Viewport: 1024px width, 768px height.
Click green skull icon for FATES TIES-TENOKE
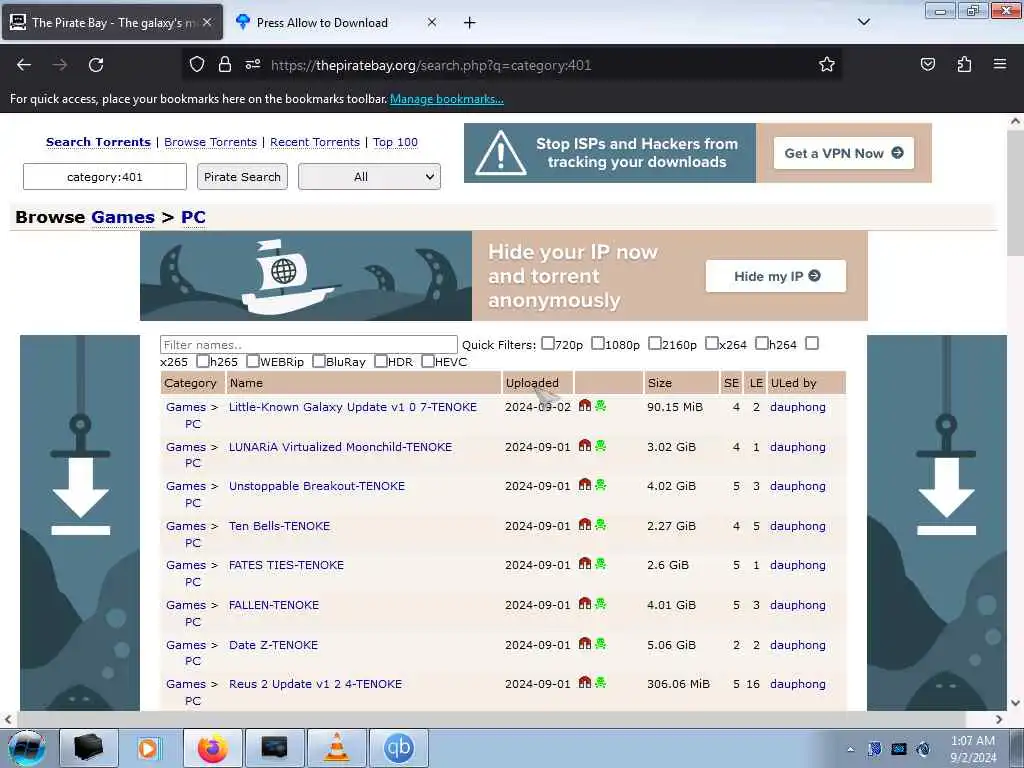point(600,564)
